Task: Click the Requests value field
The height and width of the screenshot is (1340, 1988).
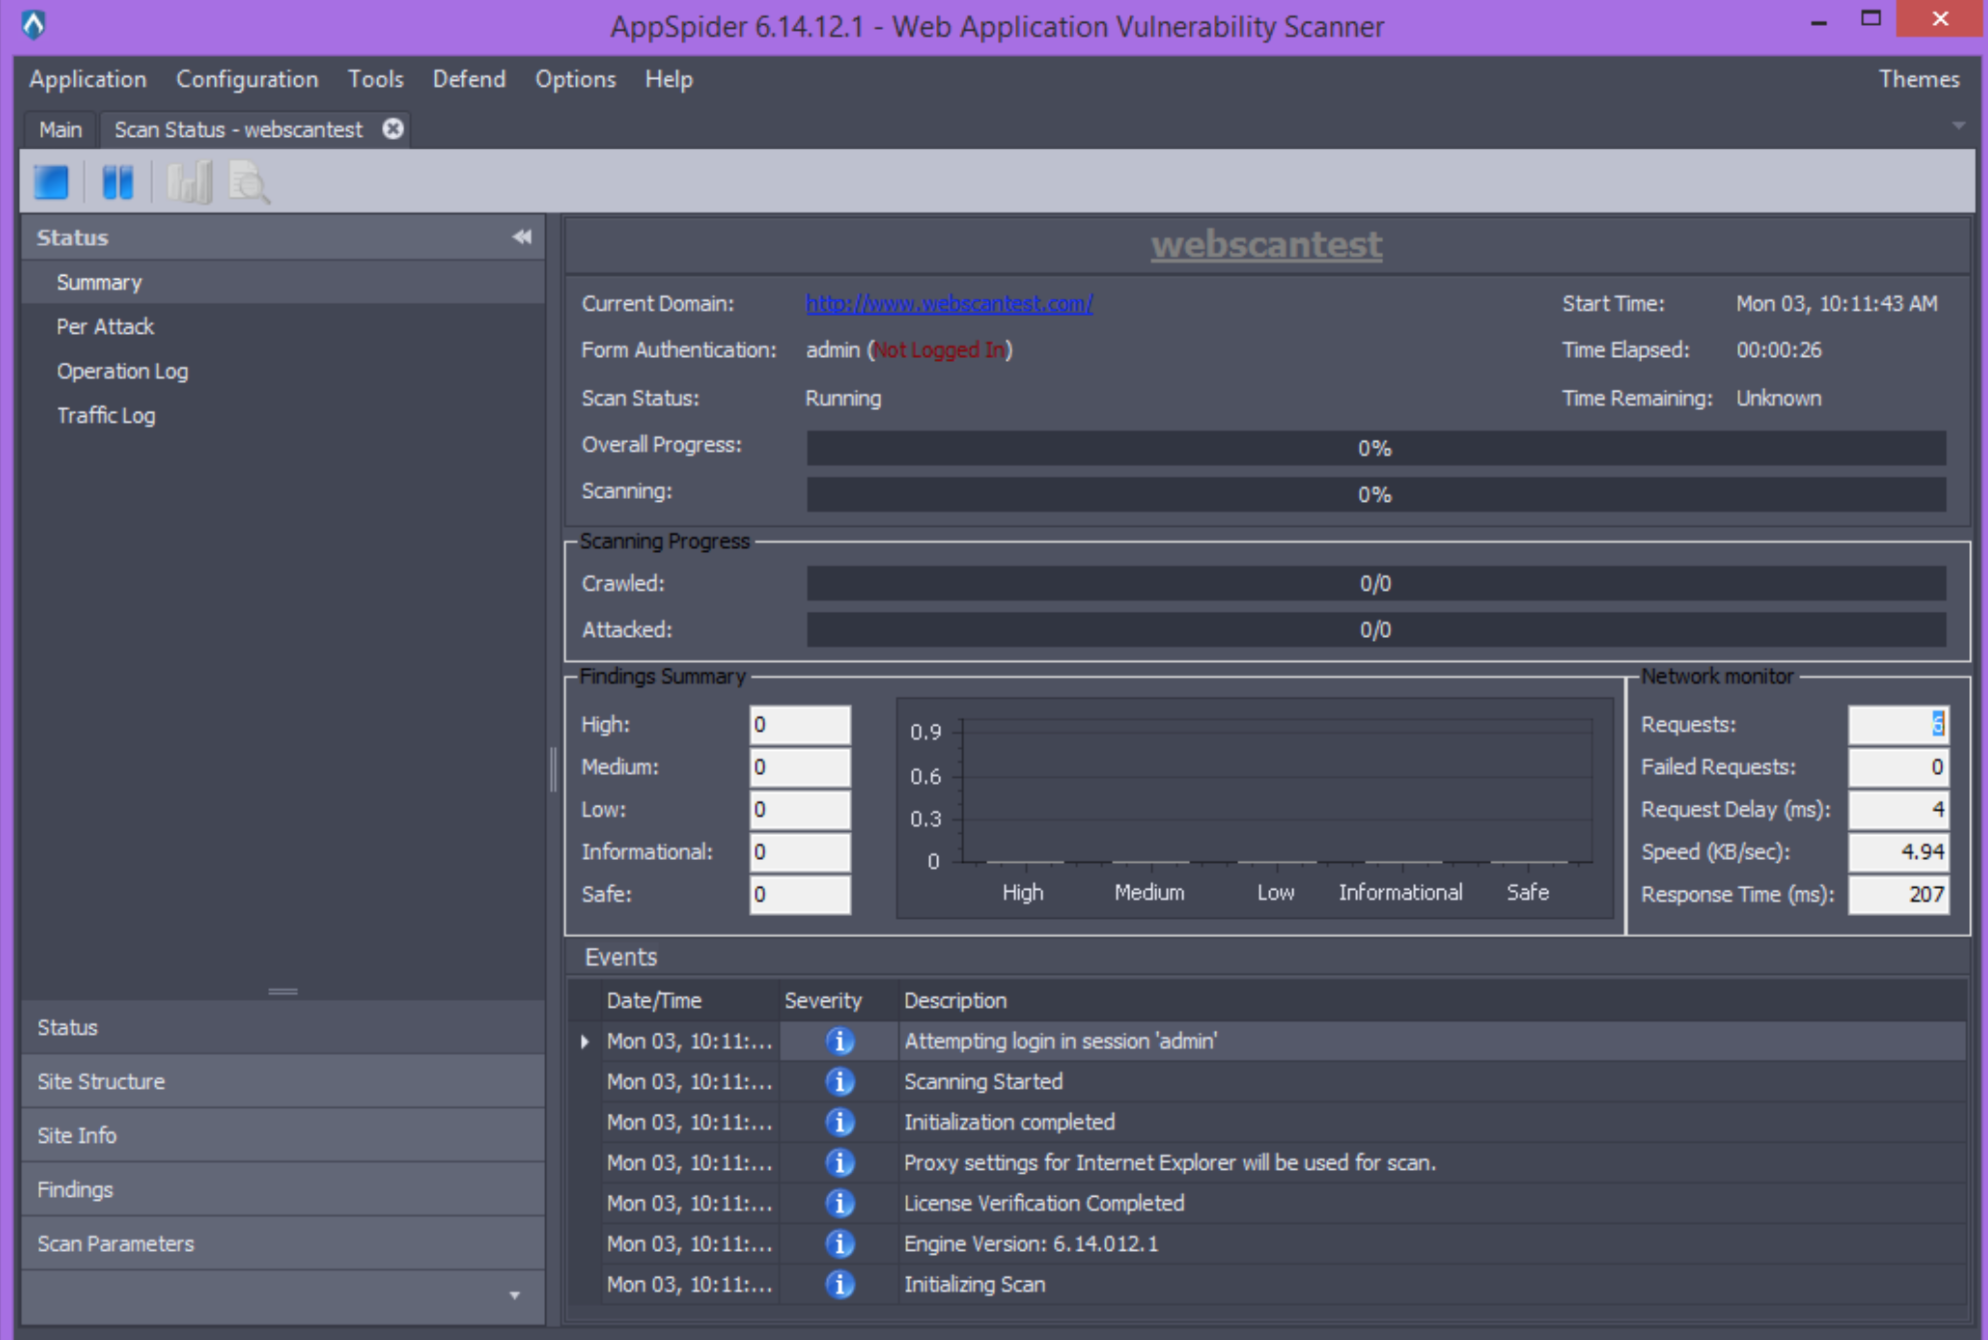Action: (1898, 724)
